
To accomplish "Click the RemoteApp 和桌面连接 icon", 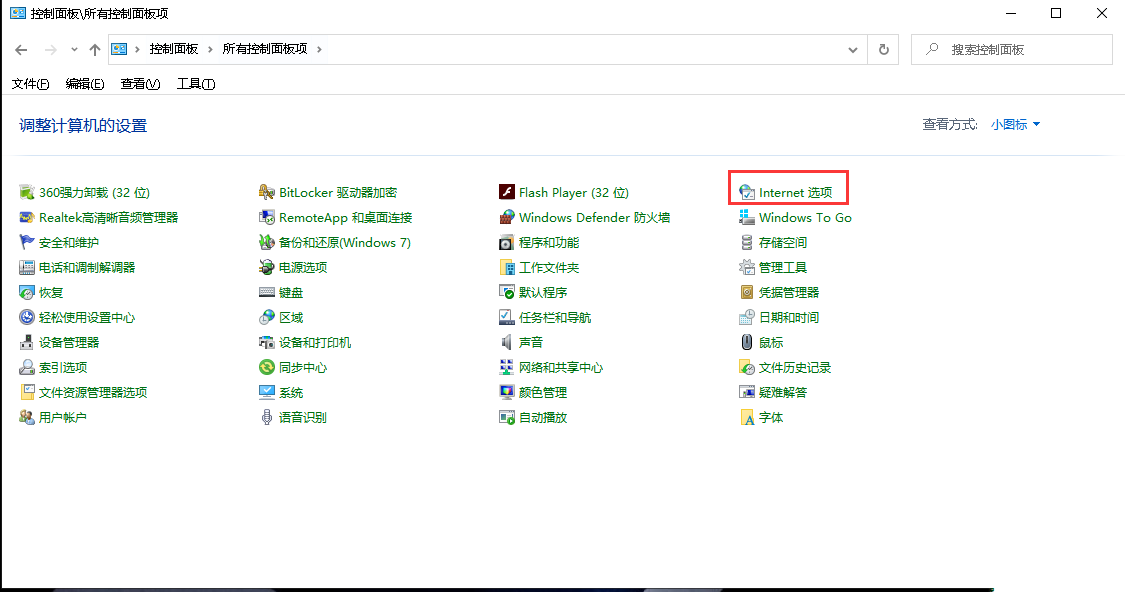I will [x=267, y=217].
